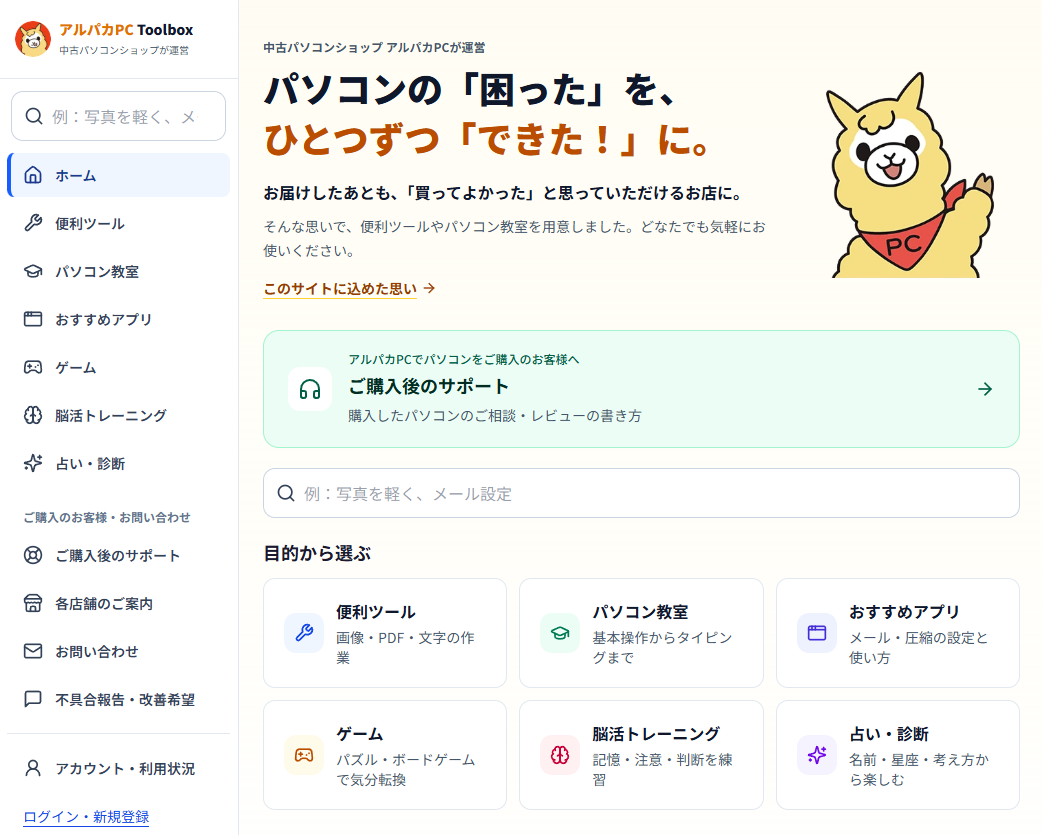Open ご購入後のサポート in the sidebar
Screen dimensions: 1042x835
(x=118, y=555)
